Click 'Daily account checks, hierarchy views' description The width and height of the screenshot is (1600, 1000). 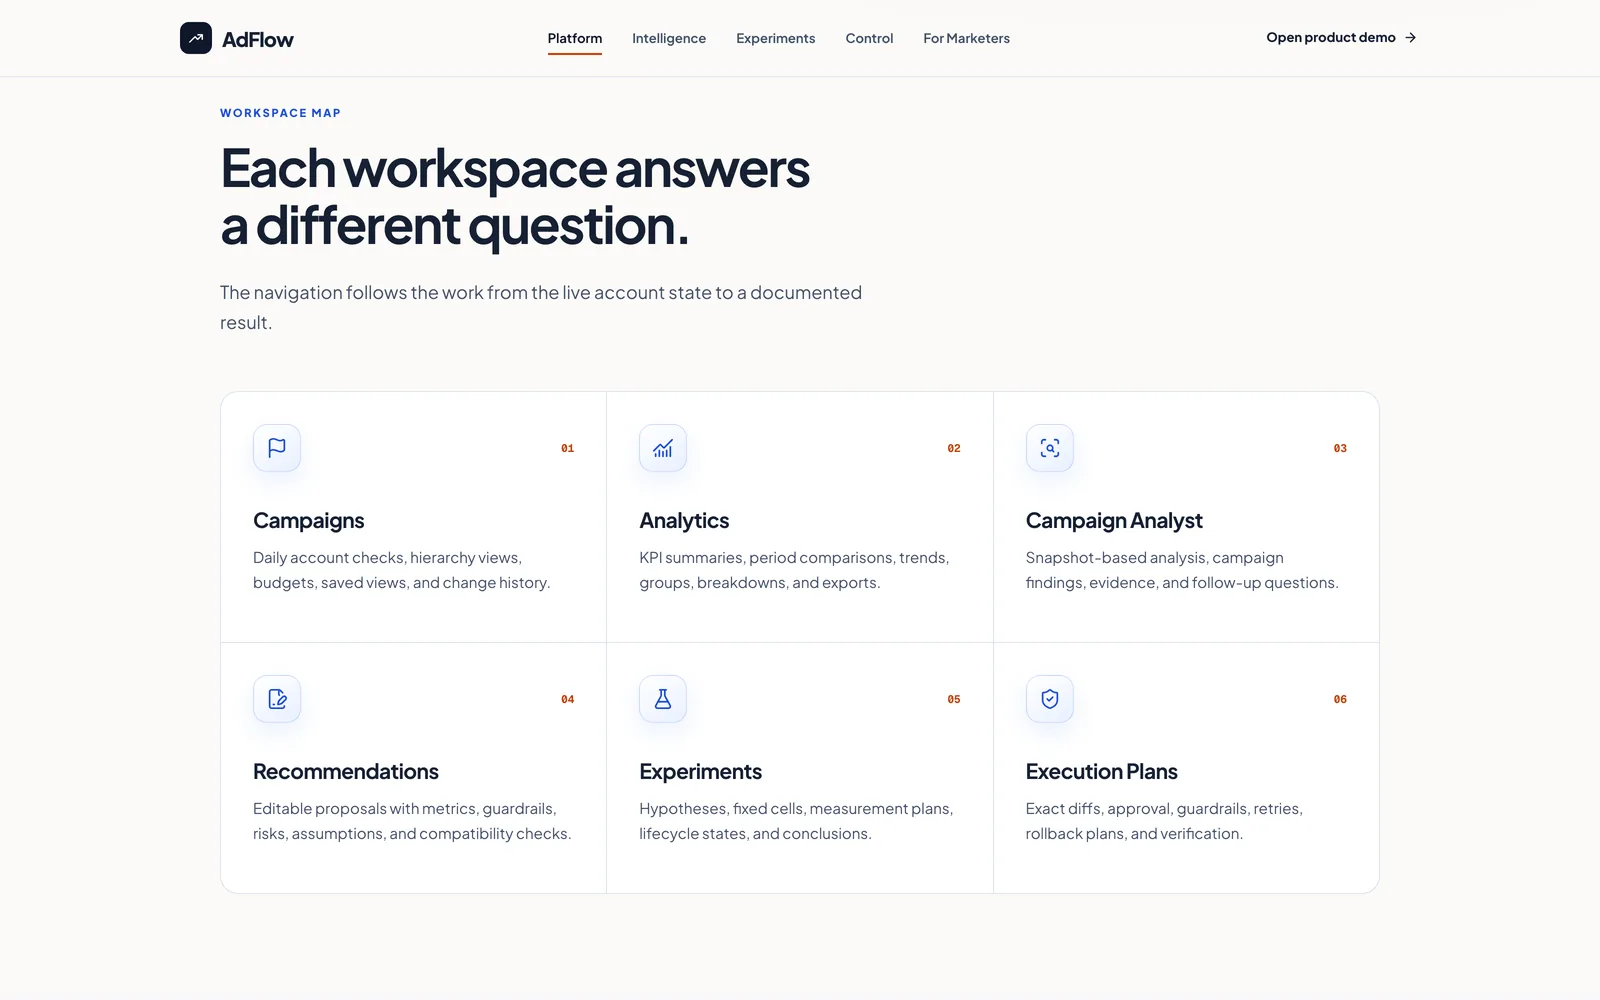(x=401, y=570)
